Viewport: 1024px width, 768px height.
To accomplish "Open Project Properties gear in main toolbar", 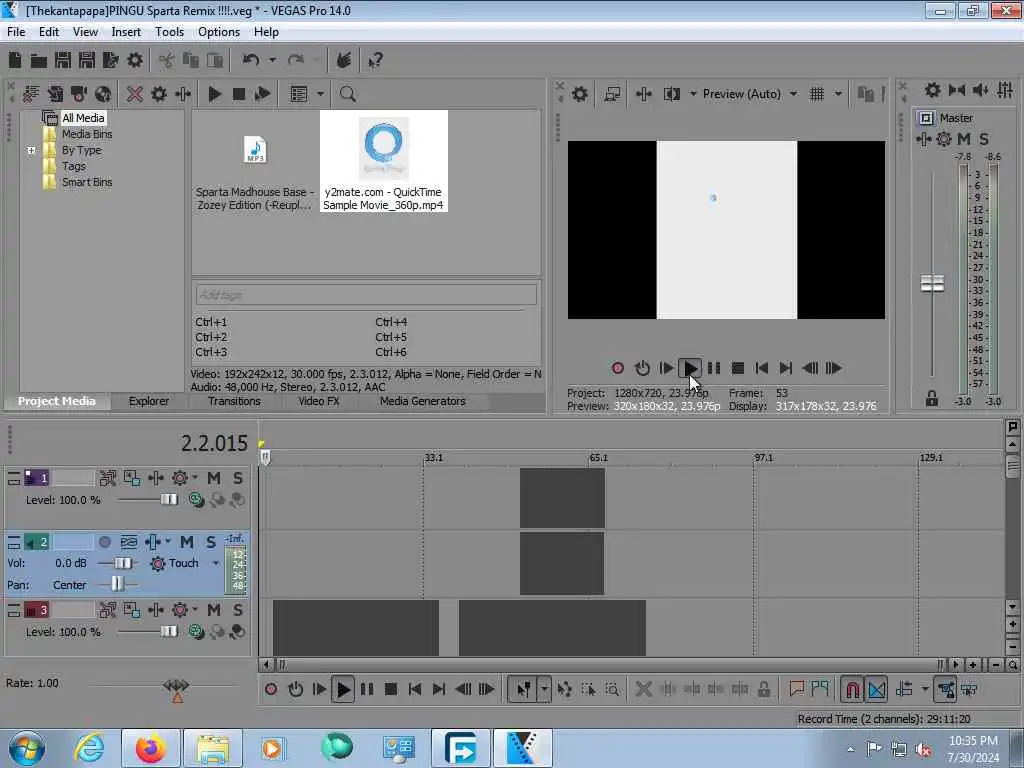I will point(135,60).
